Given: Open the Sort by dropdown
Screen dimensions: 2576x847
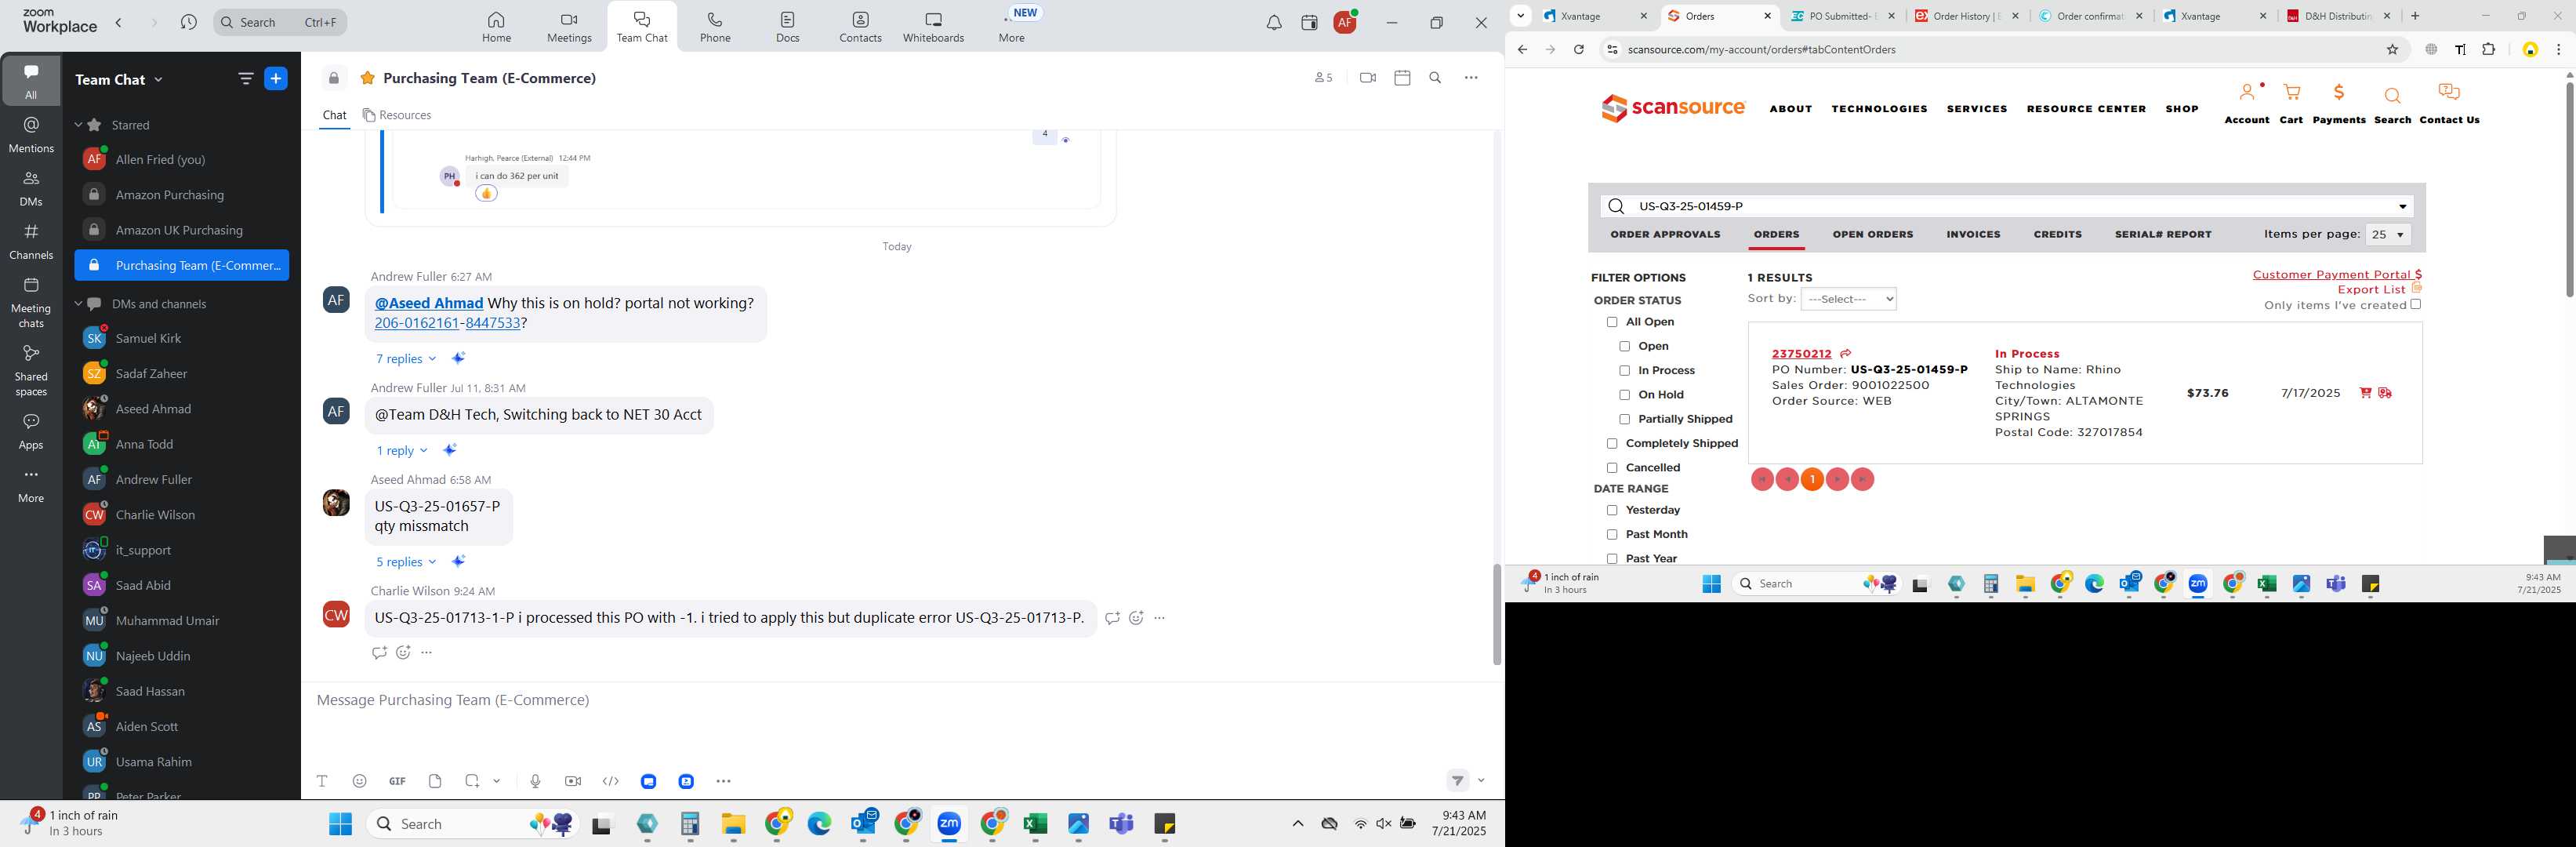Looking at the screenshot, I should 1848,299.
